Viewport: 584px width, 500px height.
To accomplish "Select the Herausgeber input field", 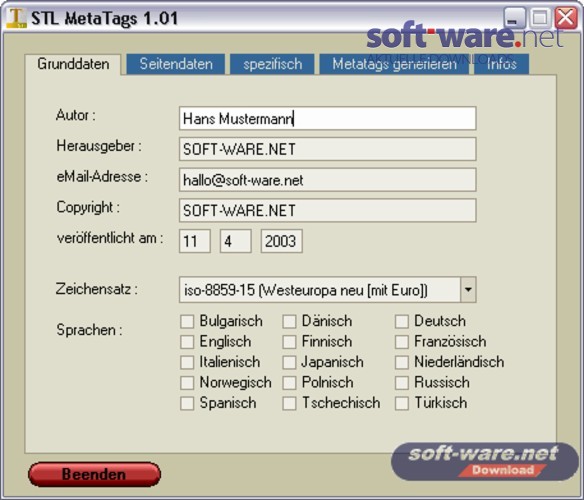I will pos(327,149).
